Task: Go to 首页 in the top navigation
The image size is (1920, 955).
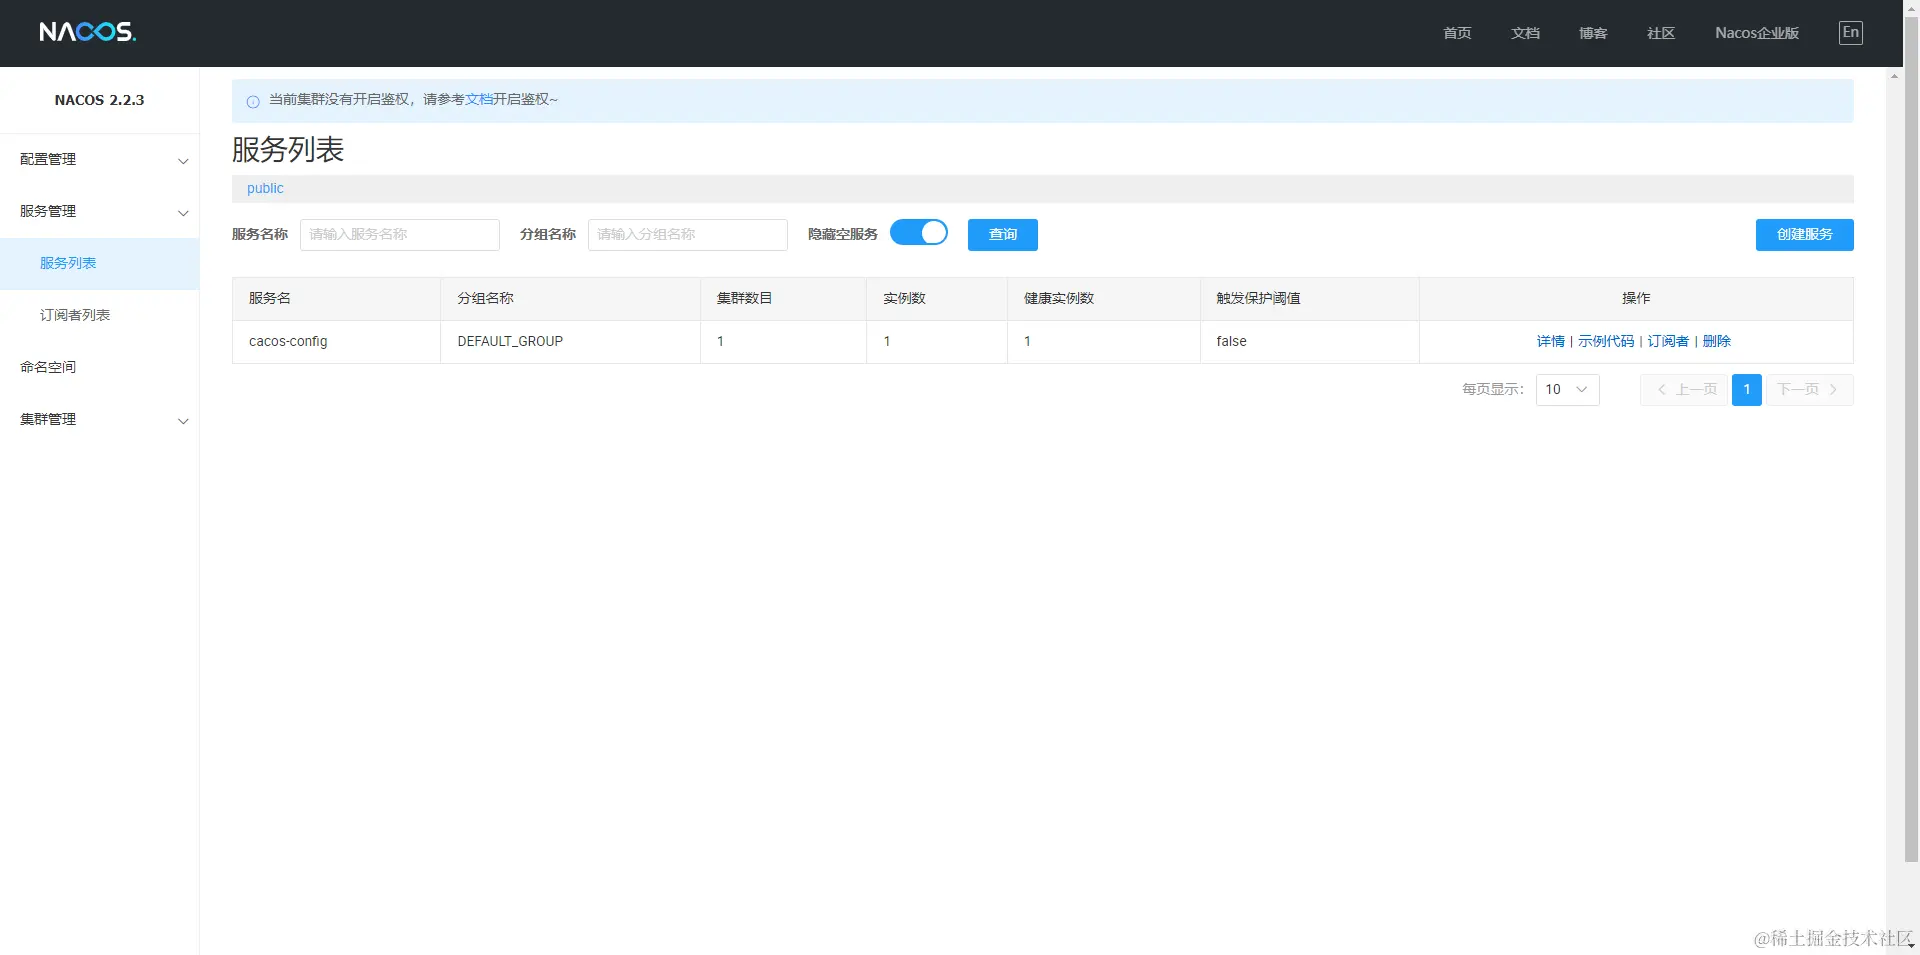Action: 1457,33
